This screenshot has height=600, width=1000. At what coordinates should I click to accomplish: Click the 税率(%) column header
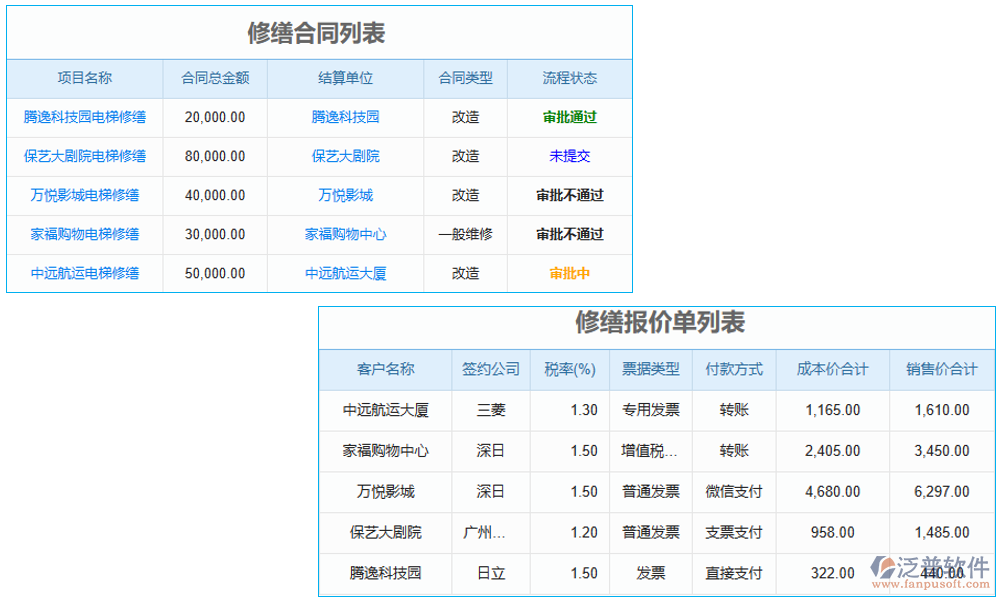click(568, 369)
